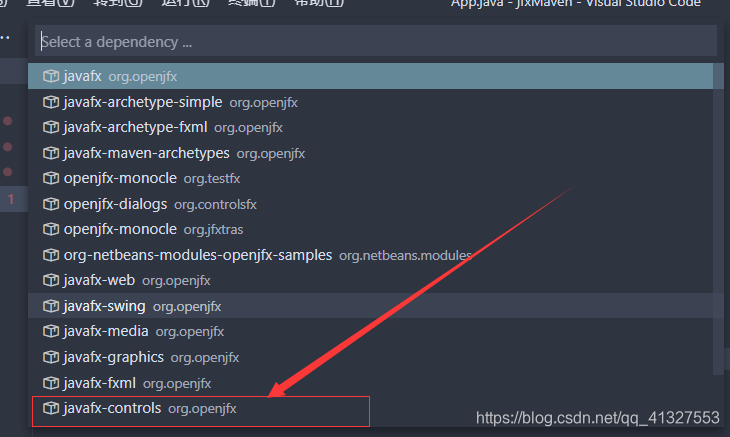Viewport: 730px width, 437px height.
Task: Focus the Select a dependency search field
Action: [376, 41]
